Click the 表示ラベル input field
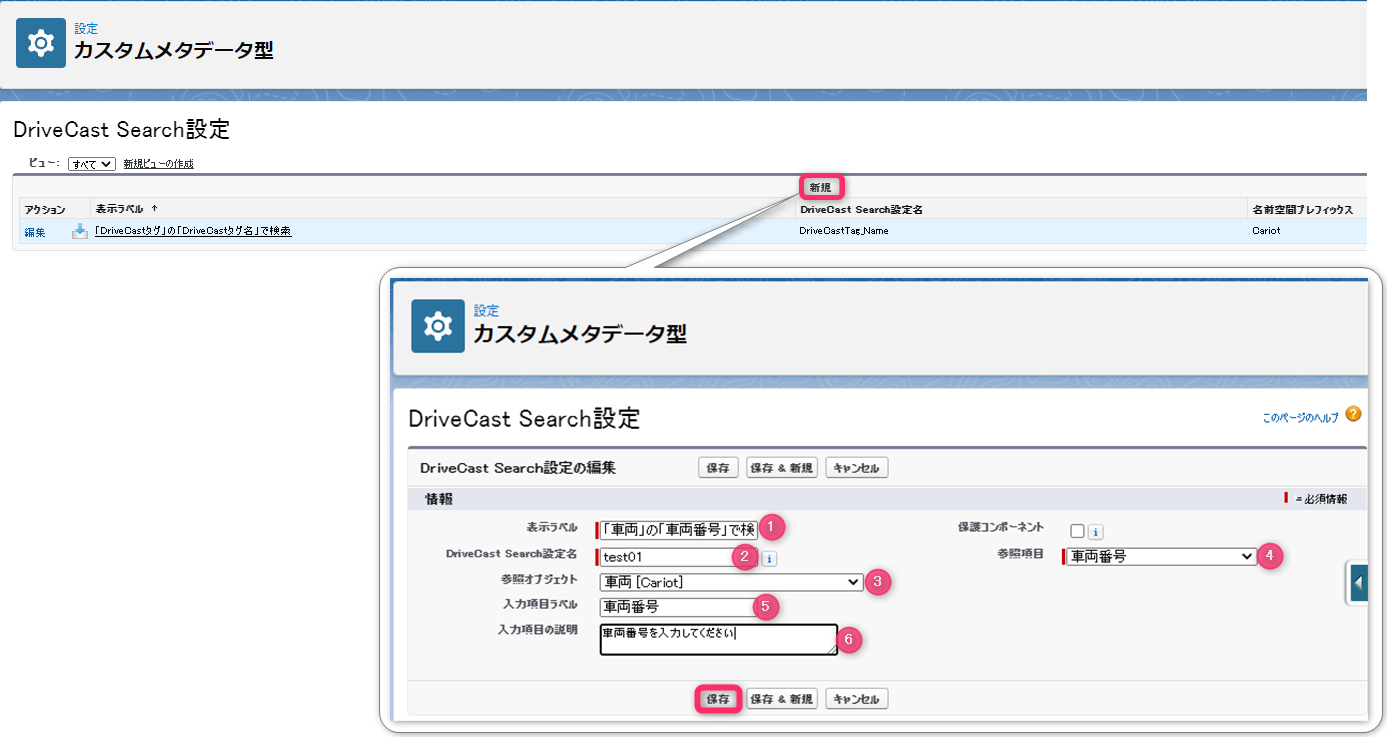This screenshot has width=1387, height=737. click(678, 529)
